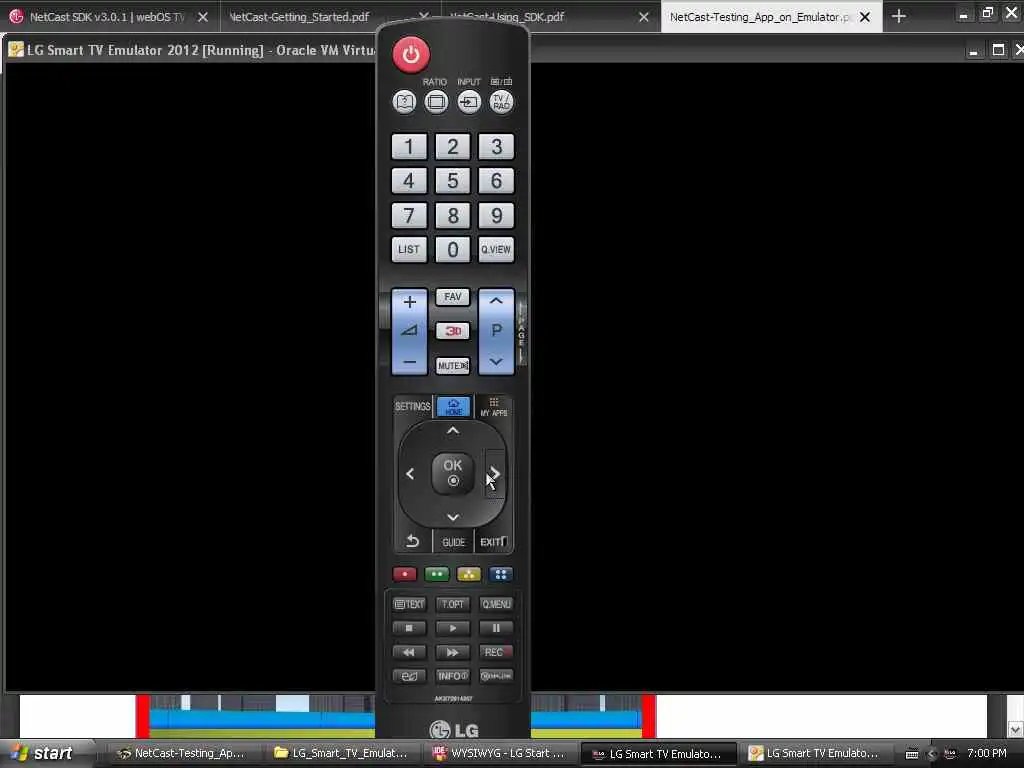The width and height of the screenshot is (1024, 768).
Task: Click number 6 on the remote keypad
Action: [496, 180]
